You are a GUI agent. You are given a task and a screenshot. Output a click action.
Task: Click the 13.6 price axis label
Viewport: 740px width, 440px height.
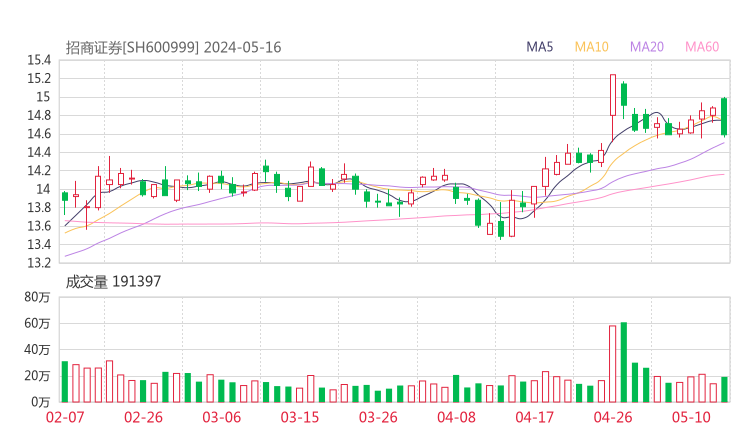(x=39, y=226)
